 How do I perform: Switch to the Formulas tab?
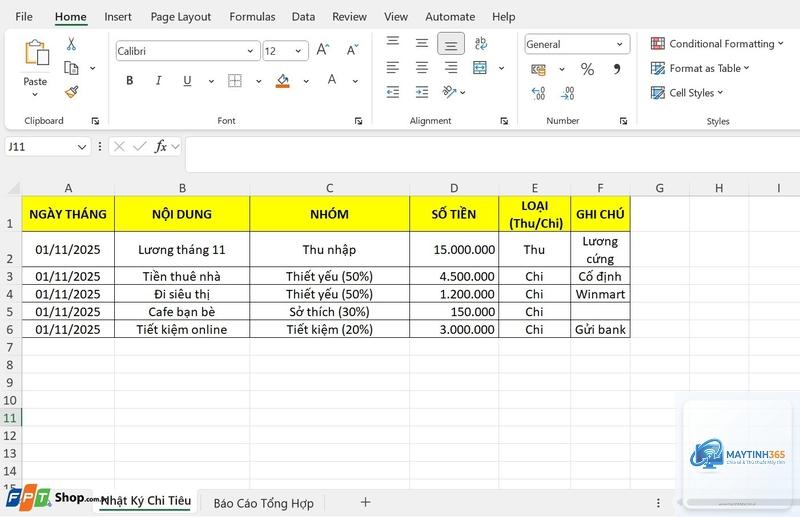tap(252, 17)
